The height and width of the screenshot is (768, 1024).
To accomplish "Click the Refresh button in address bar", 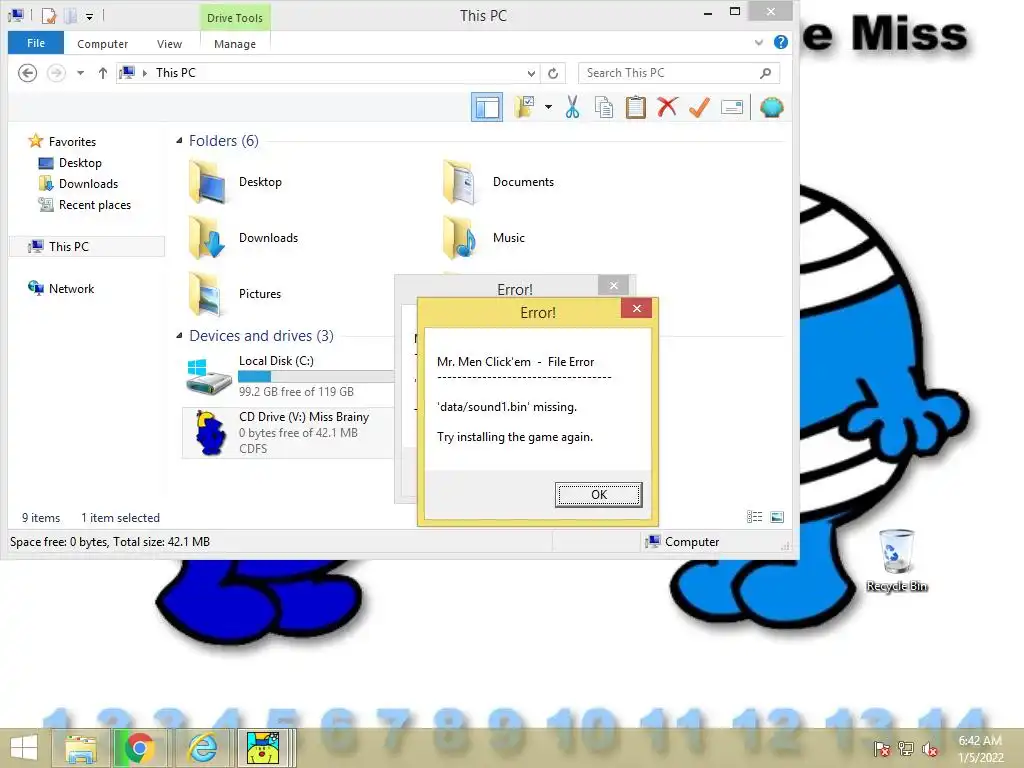I will [553, 73].
